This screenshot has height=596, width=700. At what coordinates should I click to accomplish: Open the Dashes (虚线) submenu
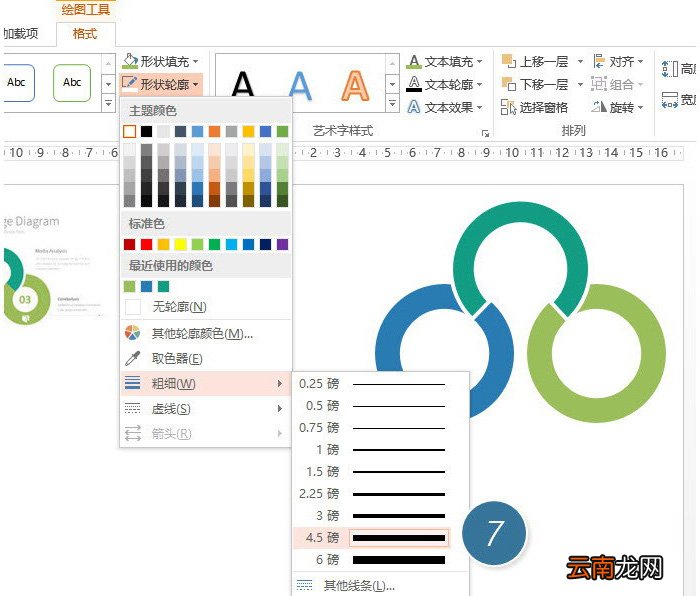[206, 408]
